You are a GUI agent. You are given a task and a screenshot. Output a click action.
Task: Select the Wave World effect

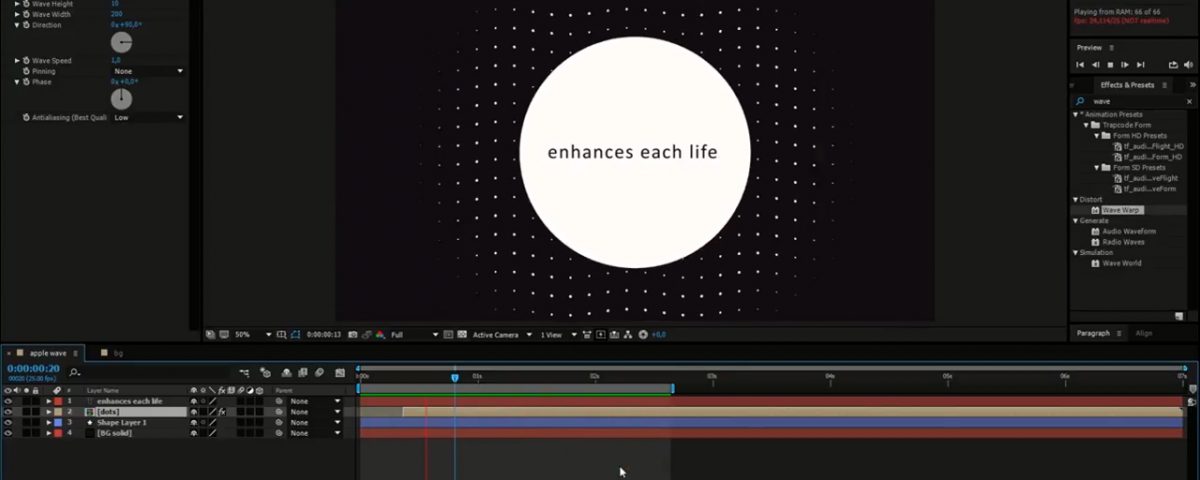[1122, 263]
